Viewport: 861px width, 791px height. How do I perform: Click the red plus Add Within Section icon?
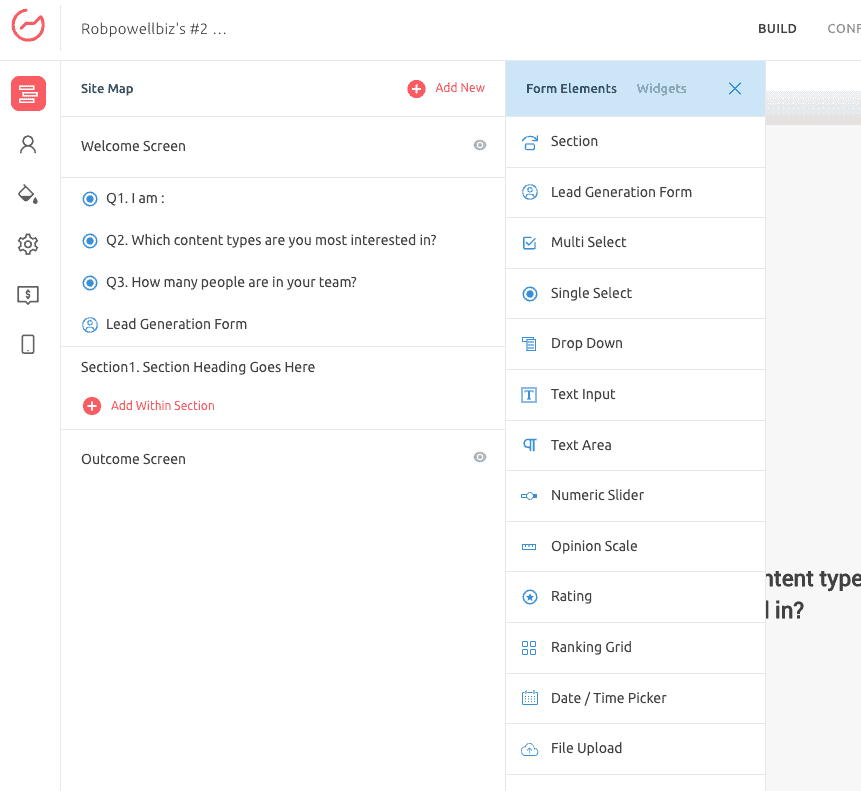tap(92, 406)
